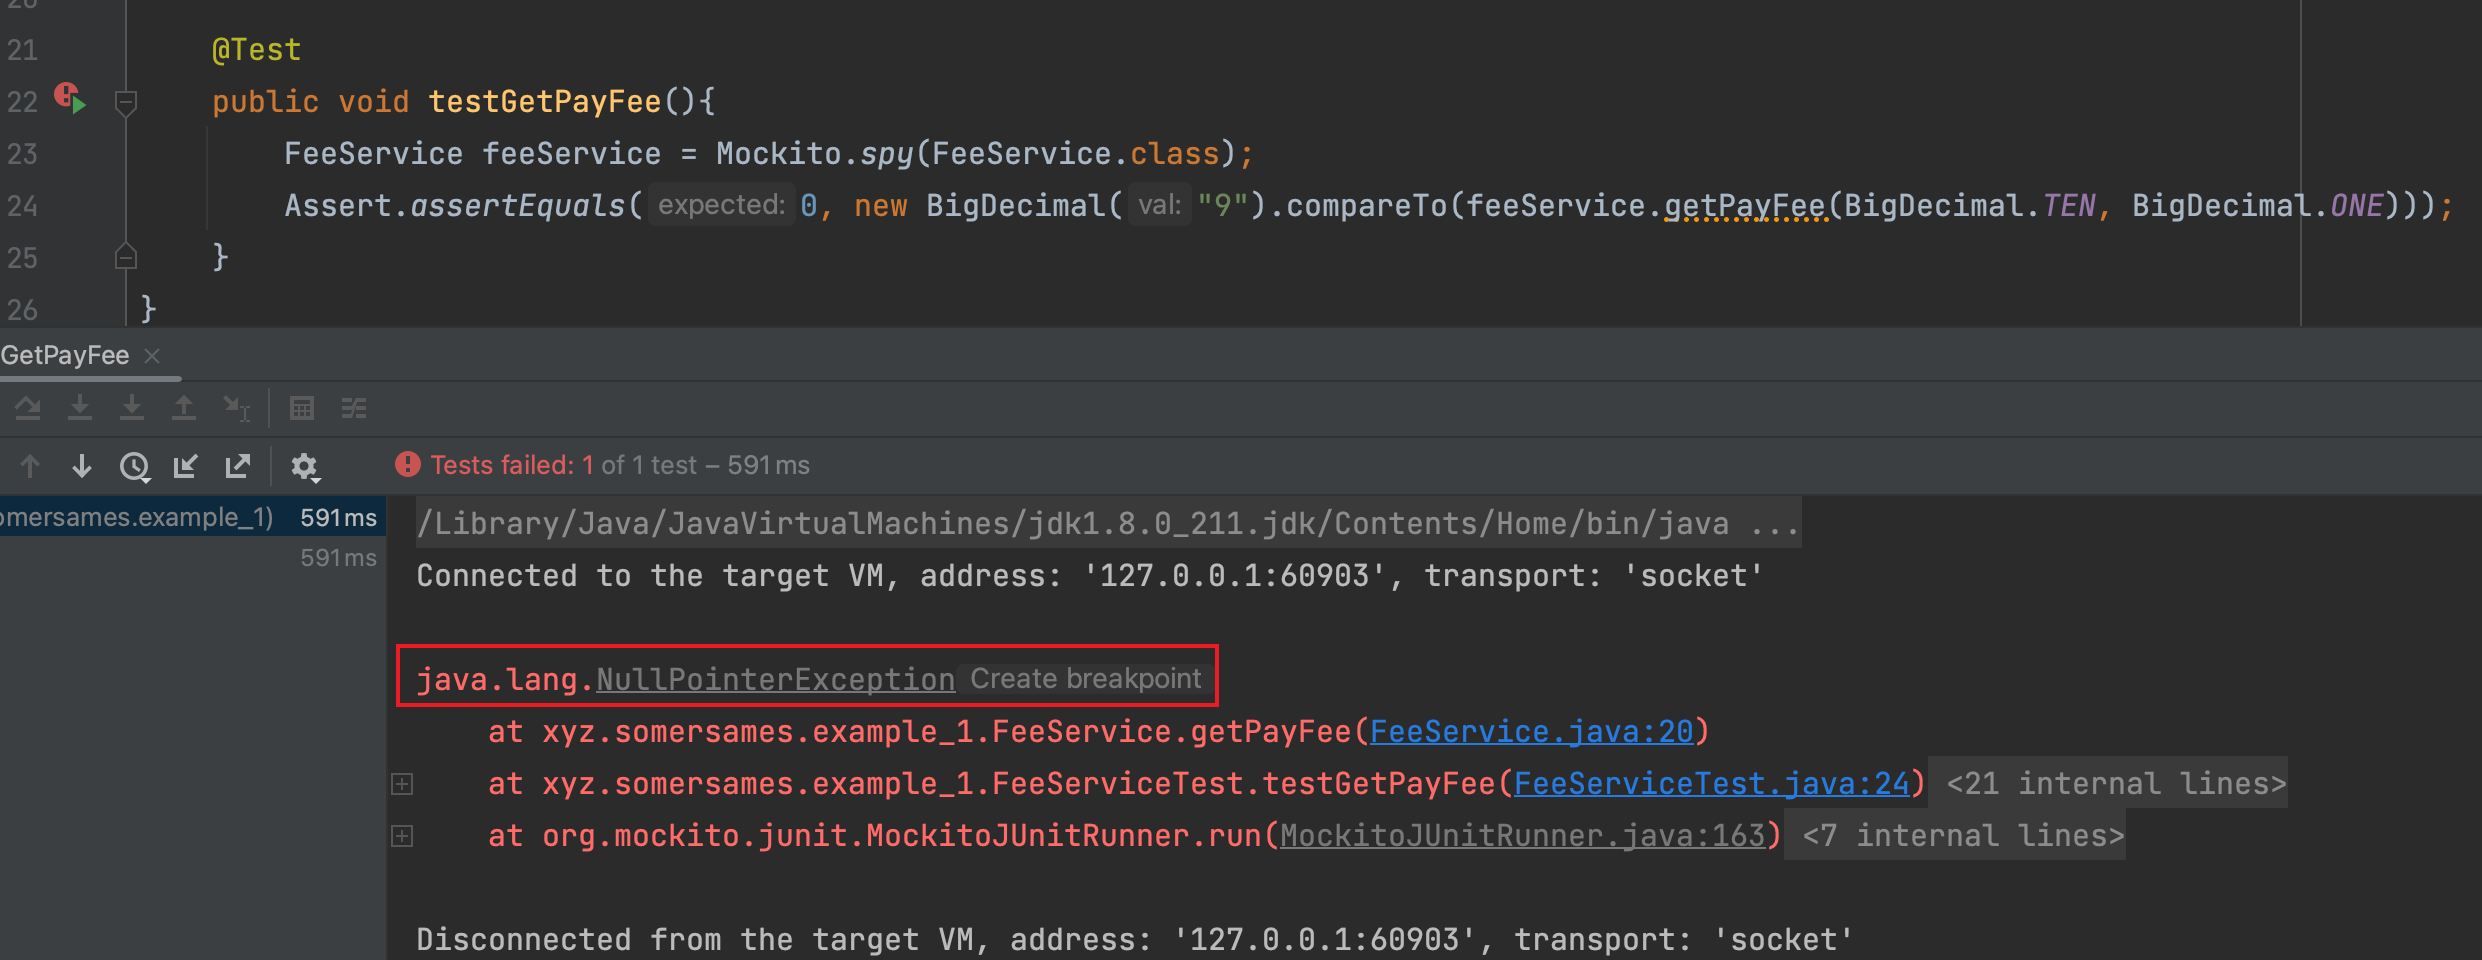2482x960 pixels.
Task: Click the import tests icon
Action: [x=186, y=465]
